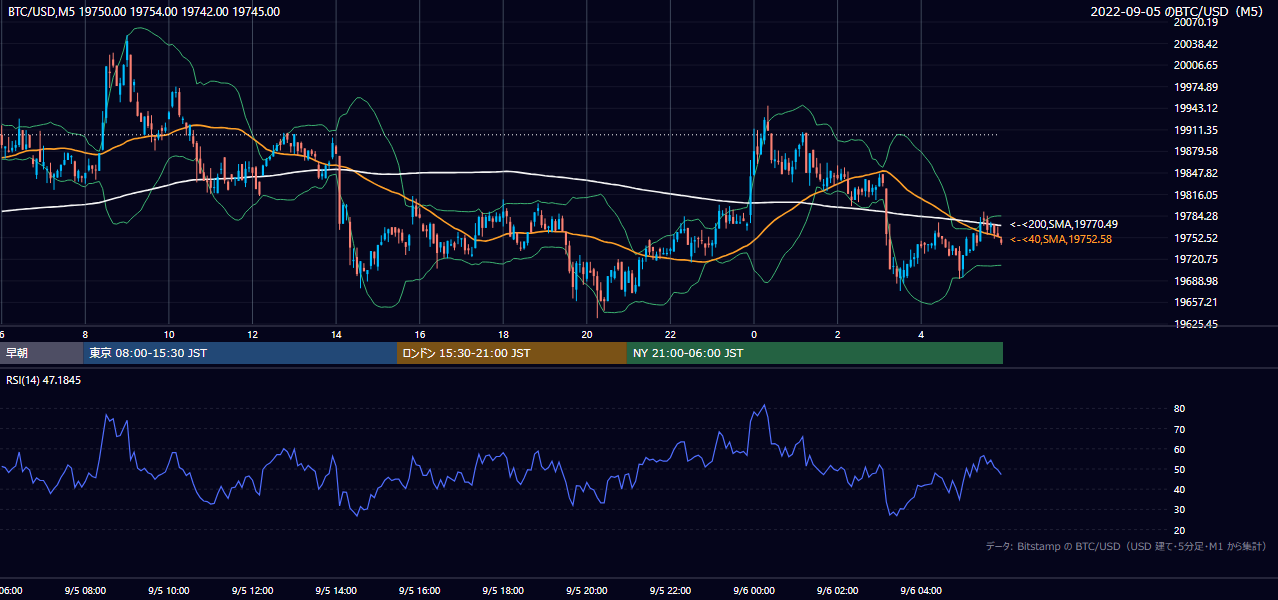Click the RSI scale value 20
Viewport: 1278px width, 600px height.
click(x=1180, y=530)
